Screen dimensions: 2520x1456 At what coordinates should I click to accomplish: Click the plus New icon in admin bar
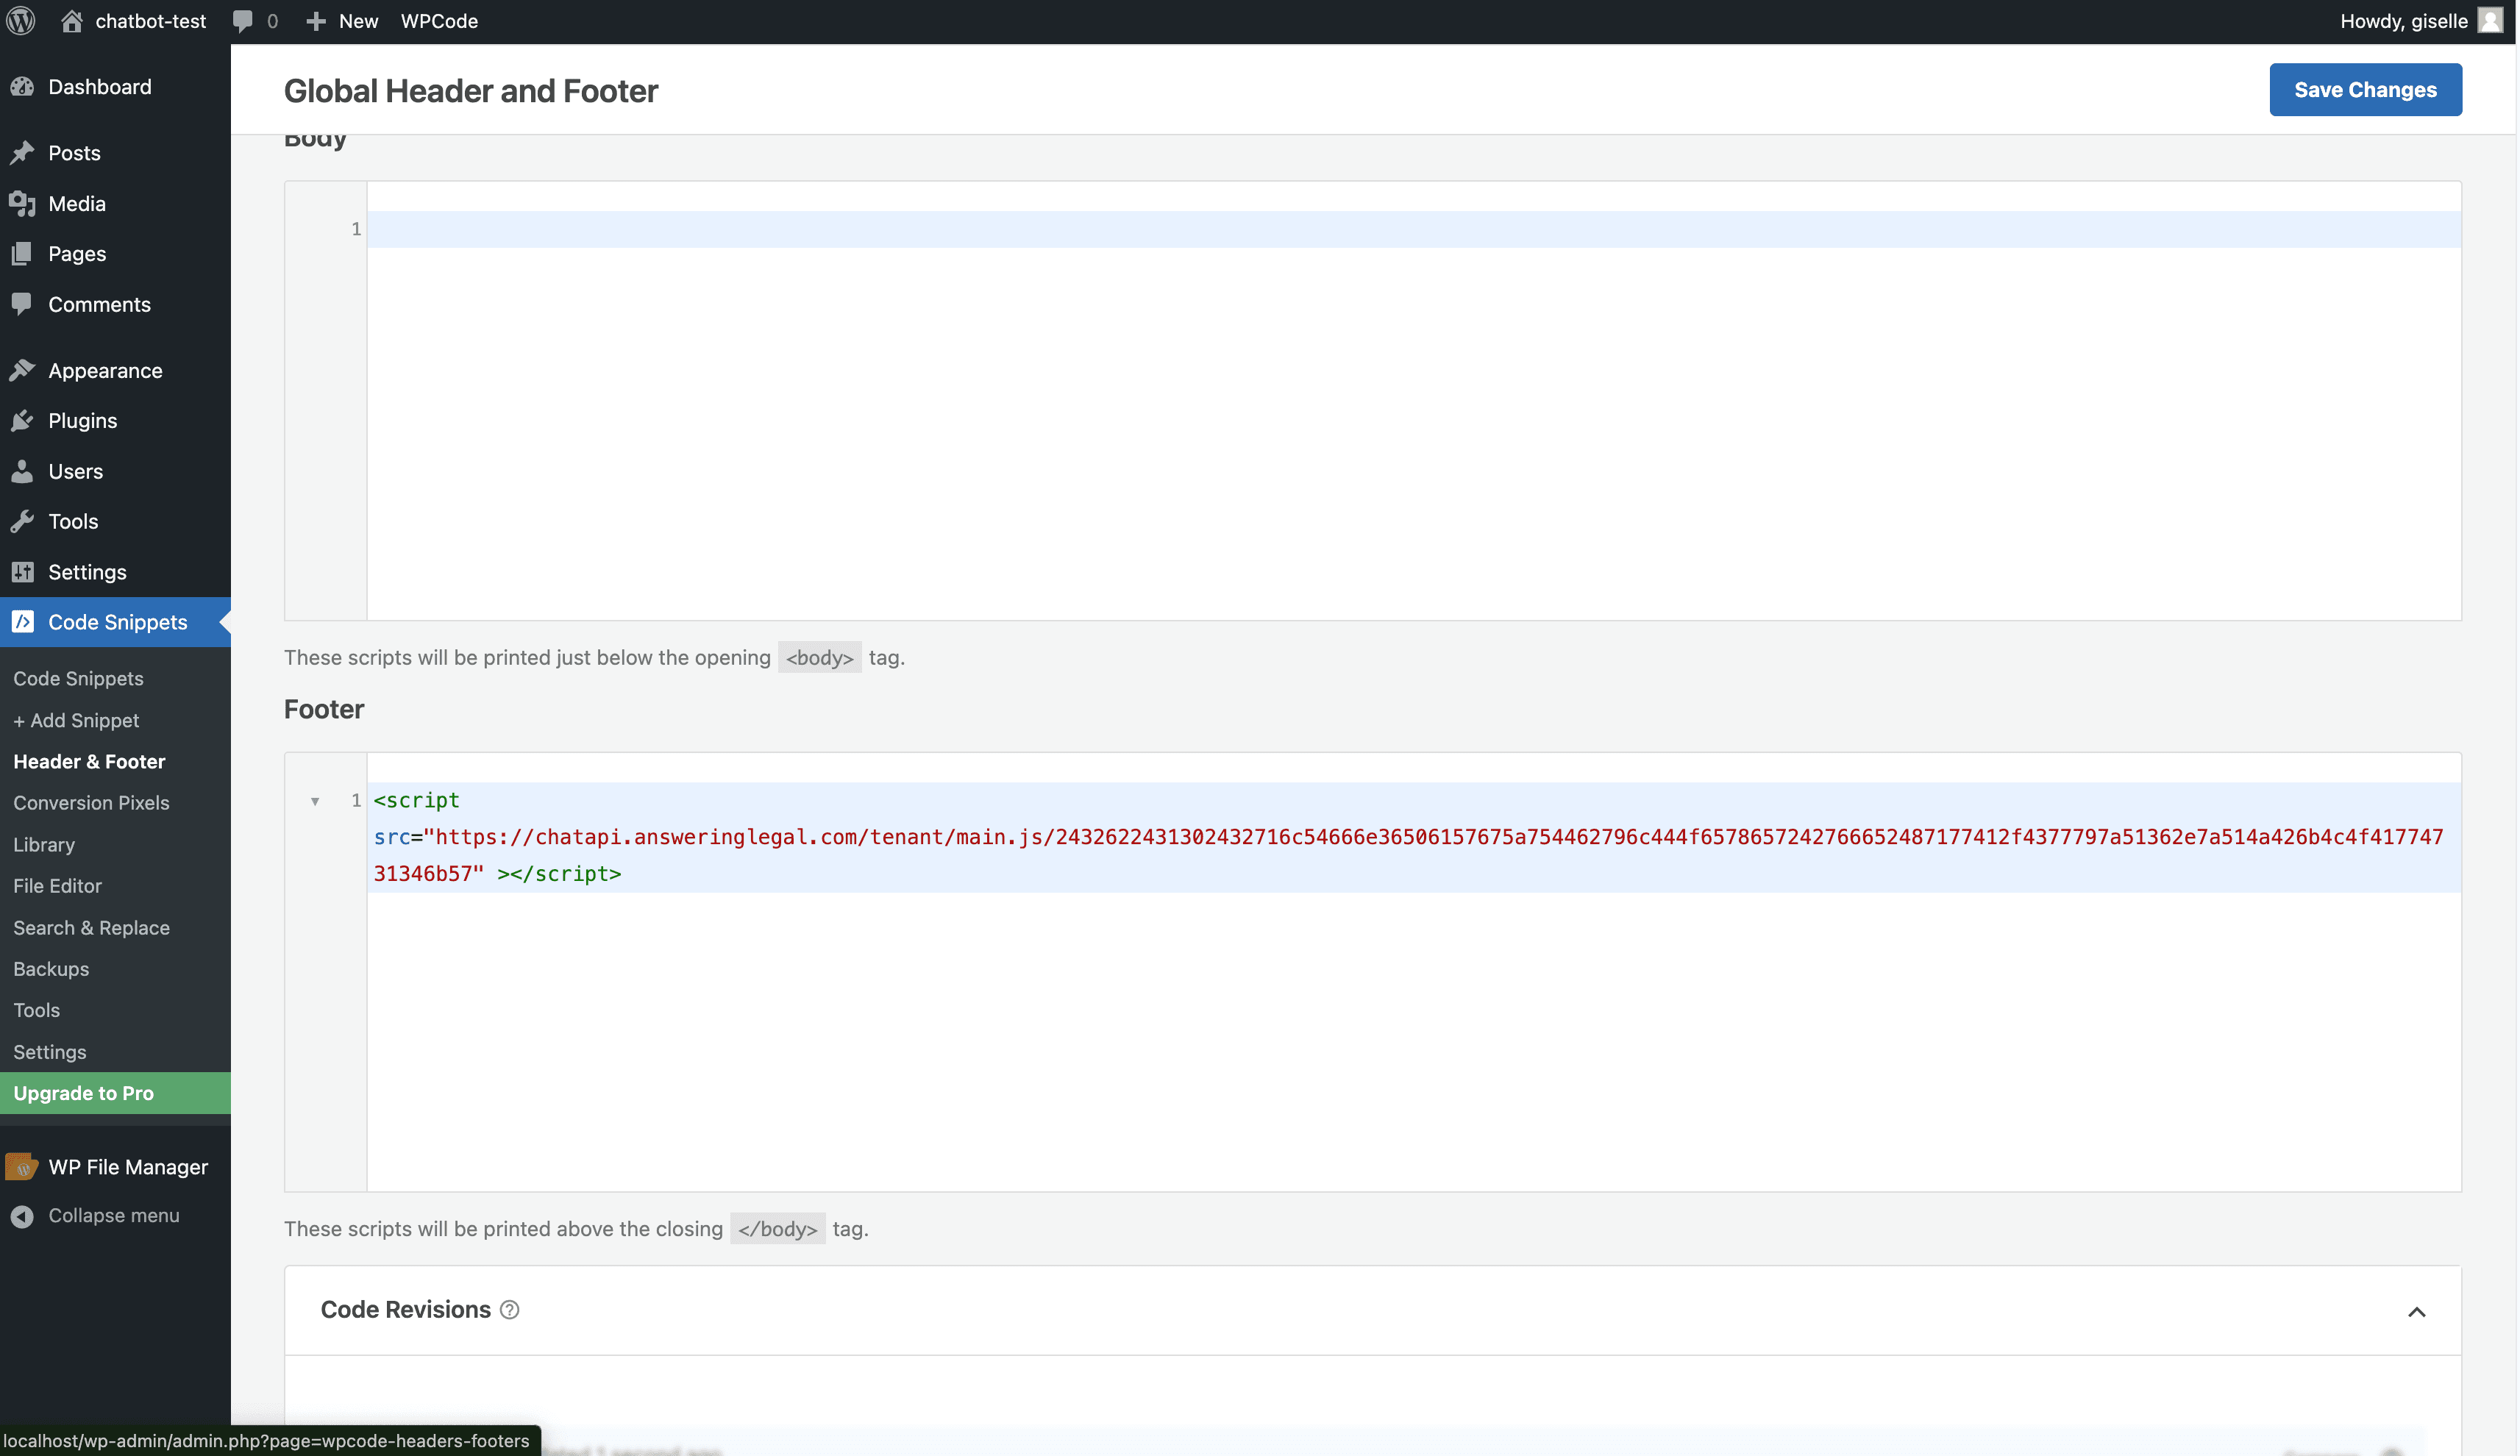(316, 21)
